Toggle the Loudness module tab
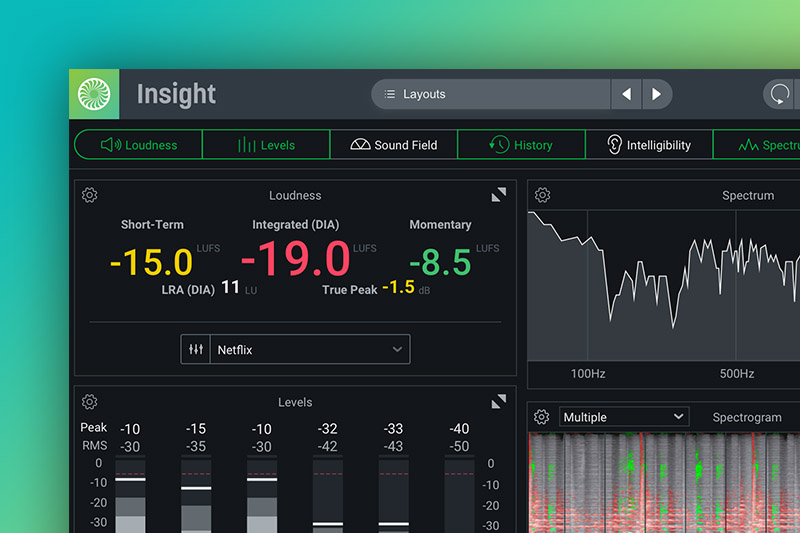This screenshot has height=533, width=800. 138,145
